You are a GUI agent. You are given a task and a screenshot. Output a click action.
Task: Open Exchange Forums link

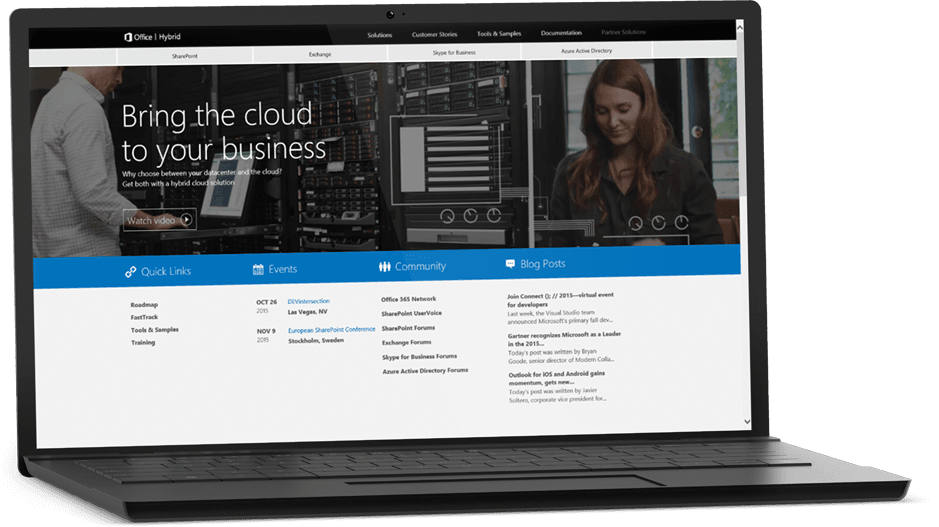click(x=407, y=343)
